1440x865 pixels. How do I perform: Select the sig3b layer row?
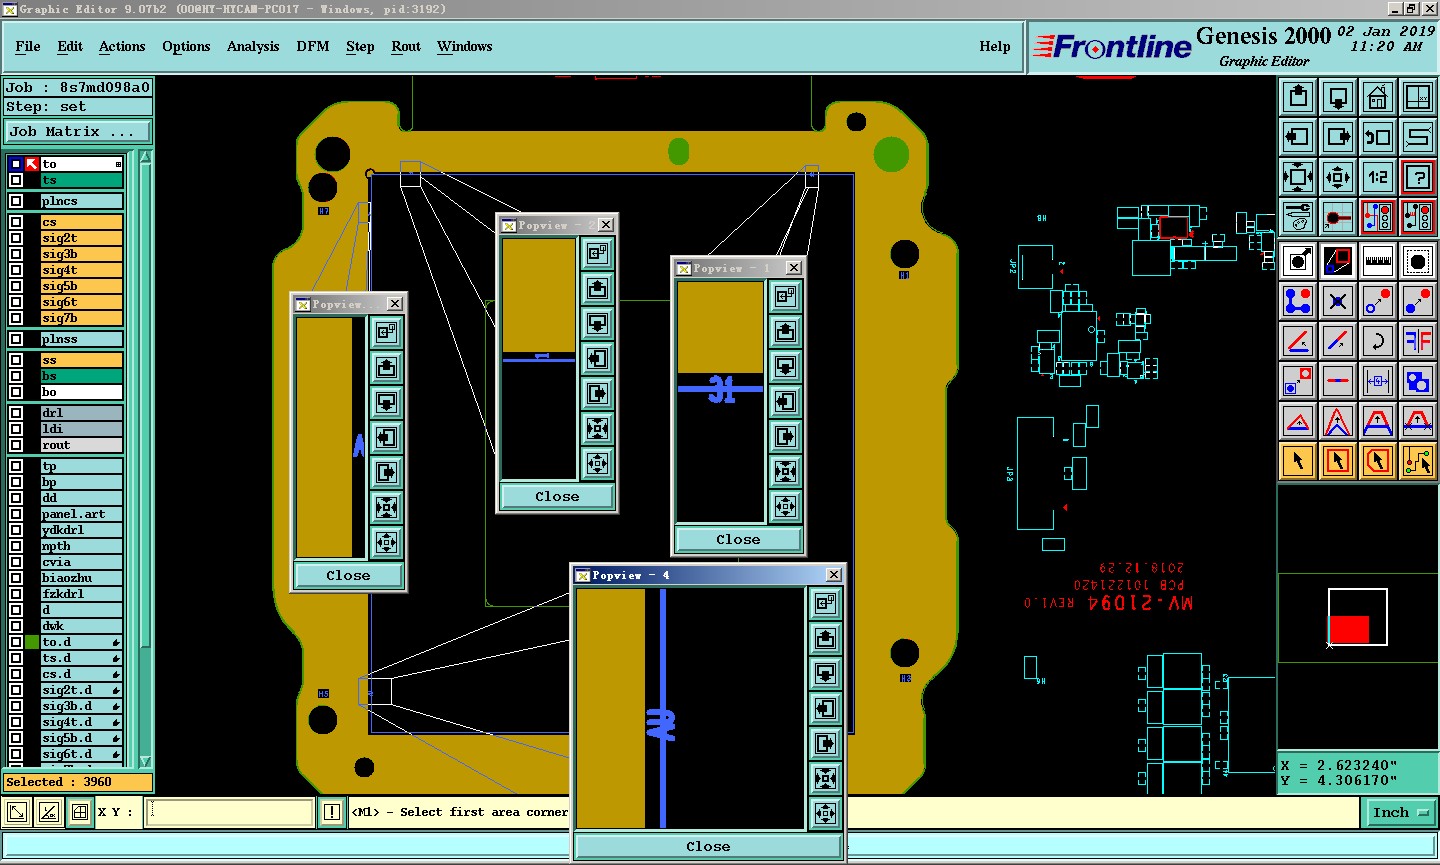click(82, 254)
